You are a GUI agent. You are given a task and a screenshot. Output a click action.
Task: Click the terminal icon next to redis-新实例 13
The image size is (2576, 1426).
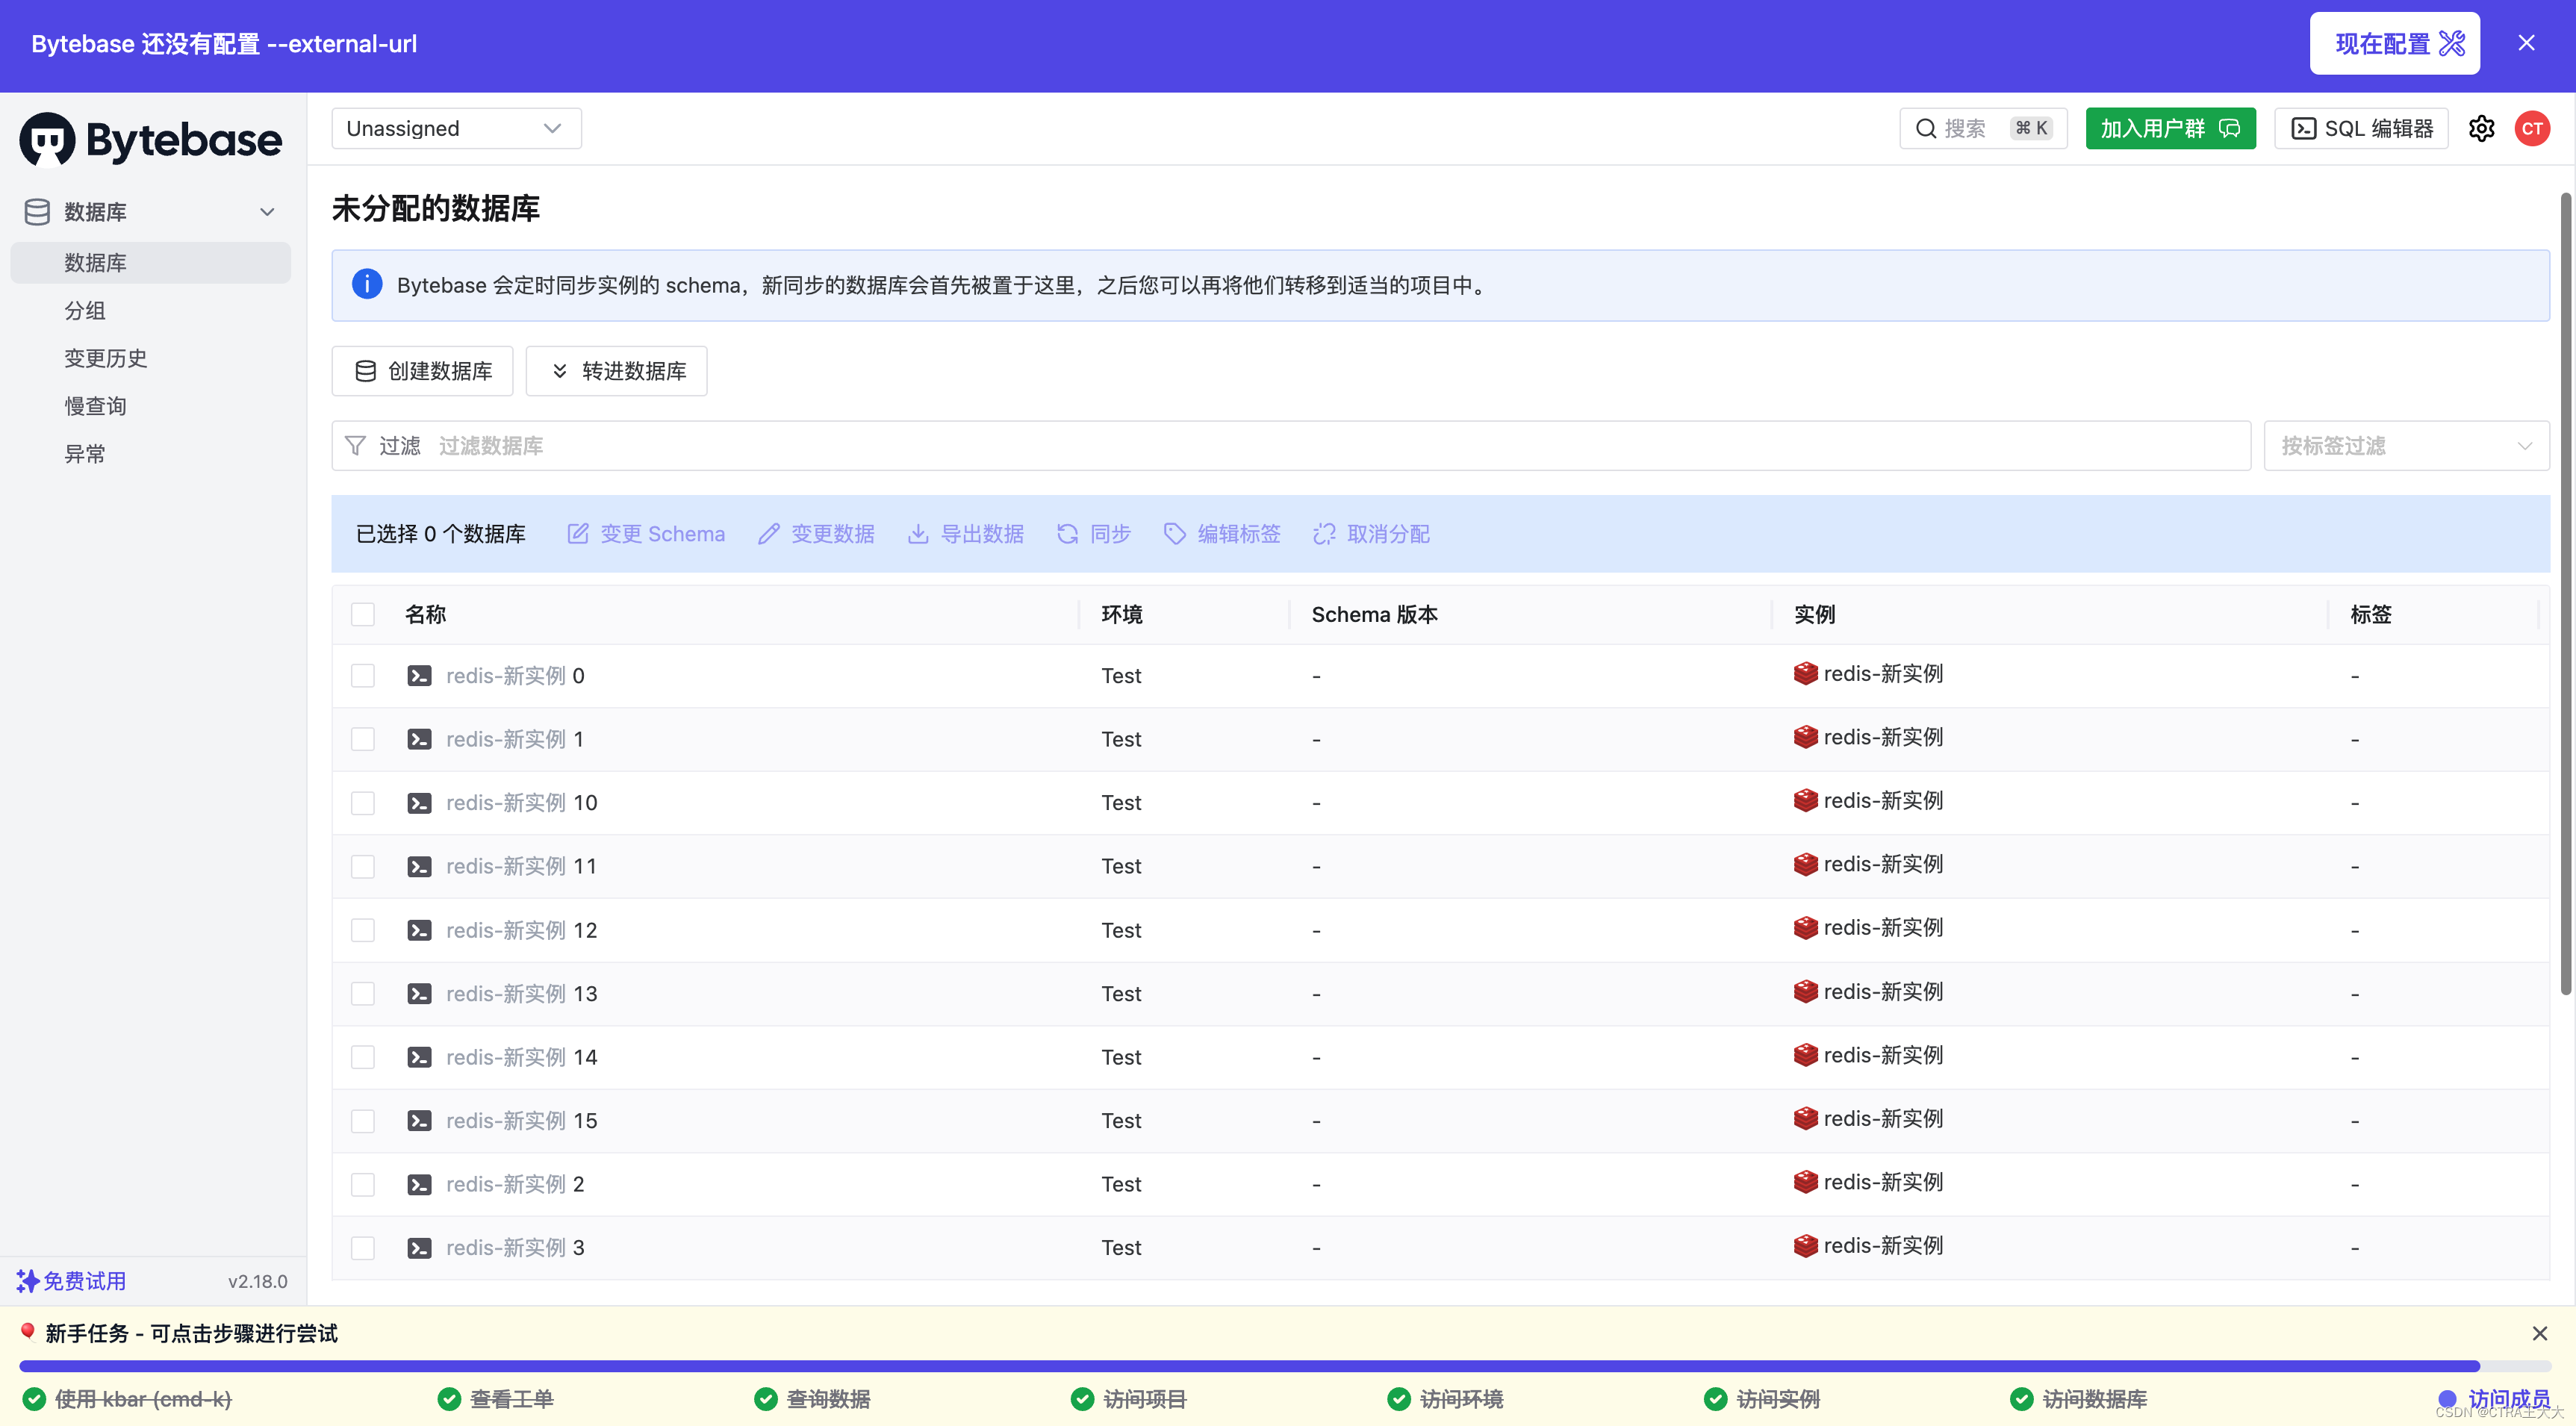point(420,993)
